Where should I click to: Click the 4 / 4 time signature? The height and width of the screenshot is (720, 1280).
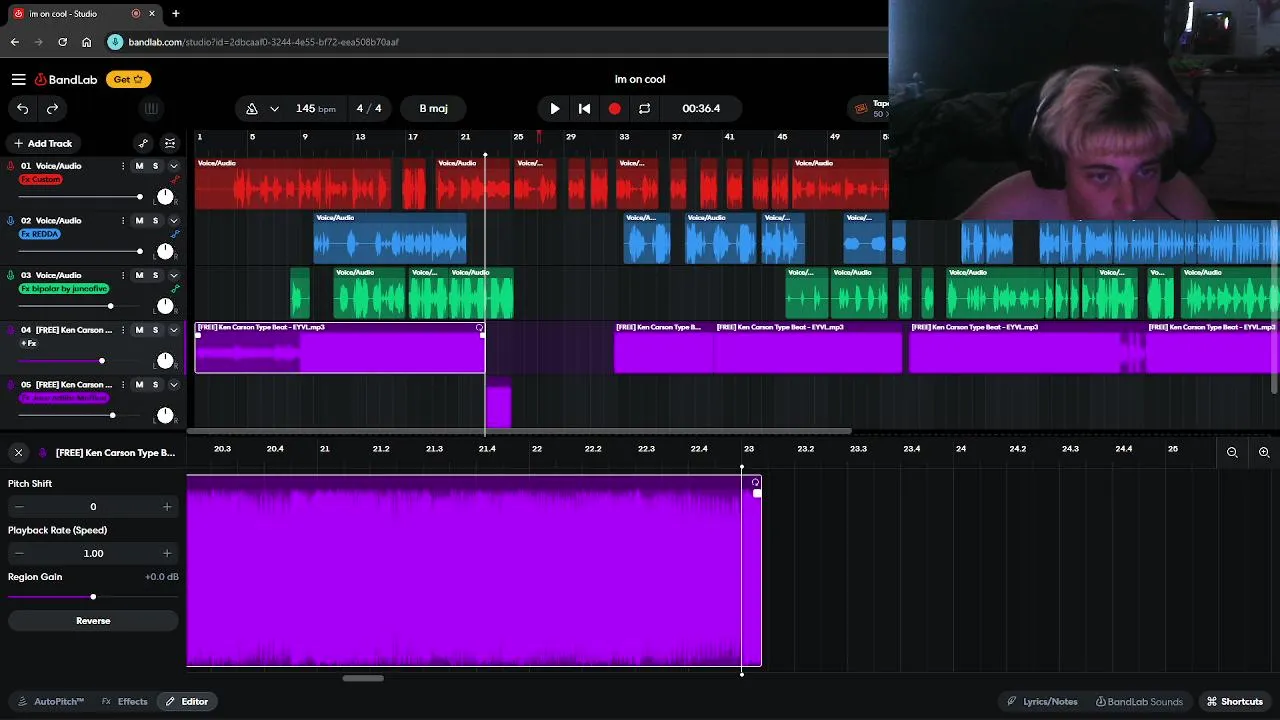369,108
